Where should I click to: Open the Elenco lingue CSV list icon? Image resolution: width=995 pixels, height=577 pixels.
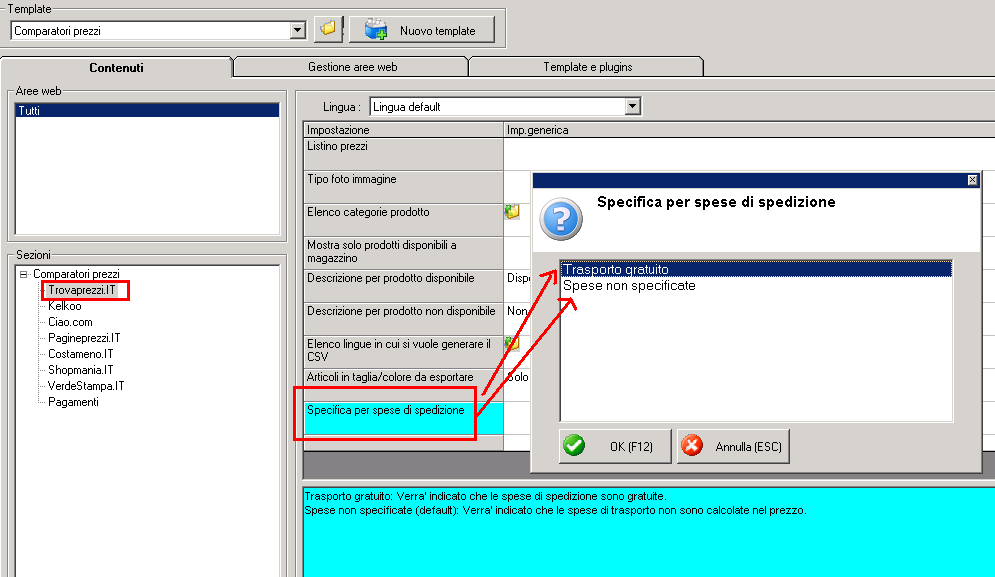(x=512, y=343)
